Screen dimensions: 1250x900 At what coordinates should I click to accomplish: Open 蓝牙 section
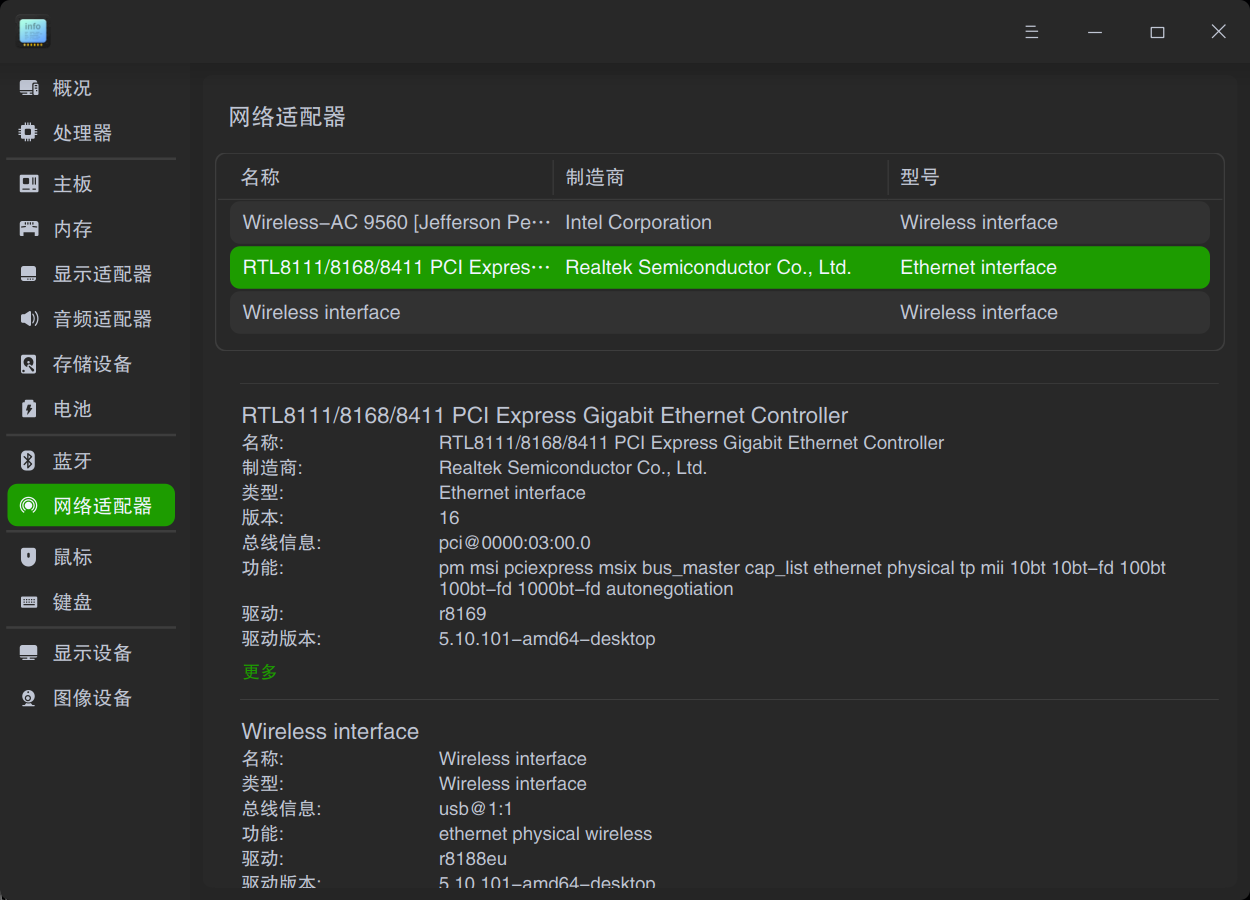[x=91, y=461]
